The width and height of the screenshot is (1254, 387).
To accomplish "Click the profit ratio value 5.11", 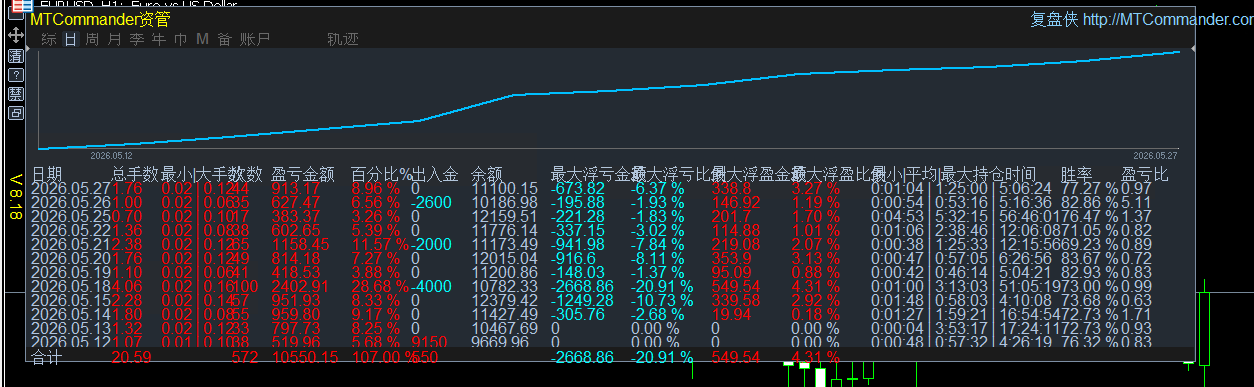I will click(x=1137, y=202).
